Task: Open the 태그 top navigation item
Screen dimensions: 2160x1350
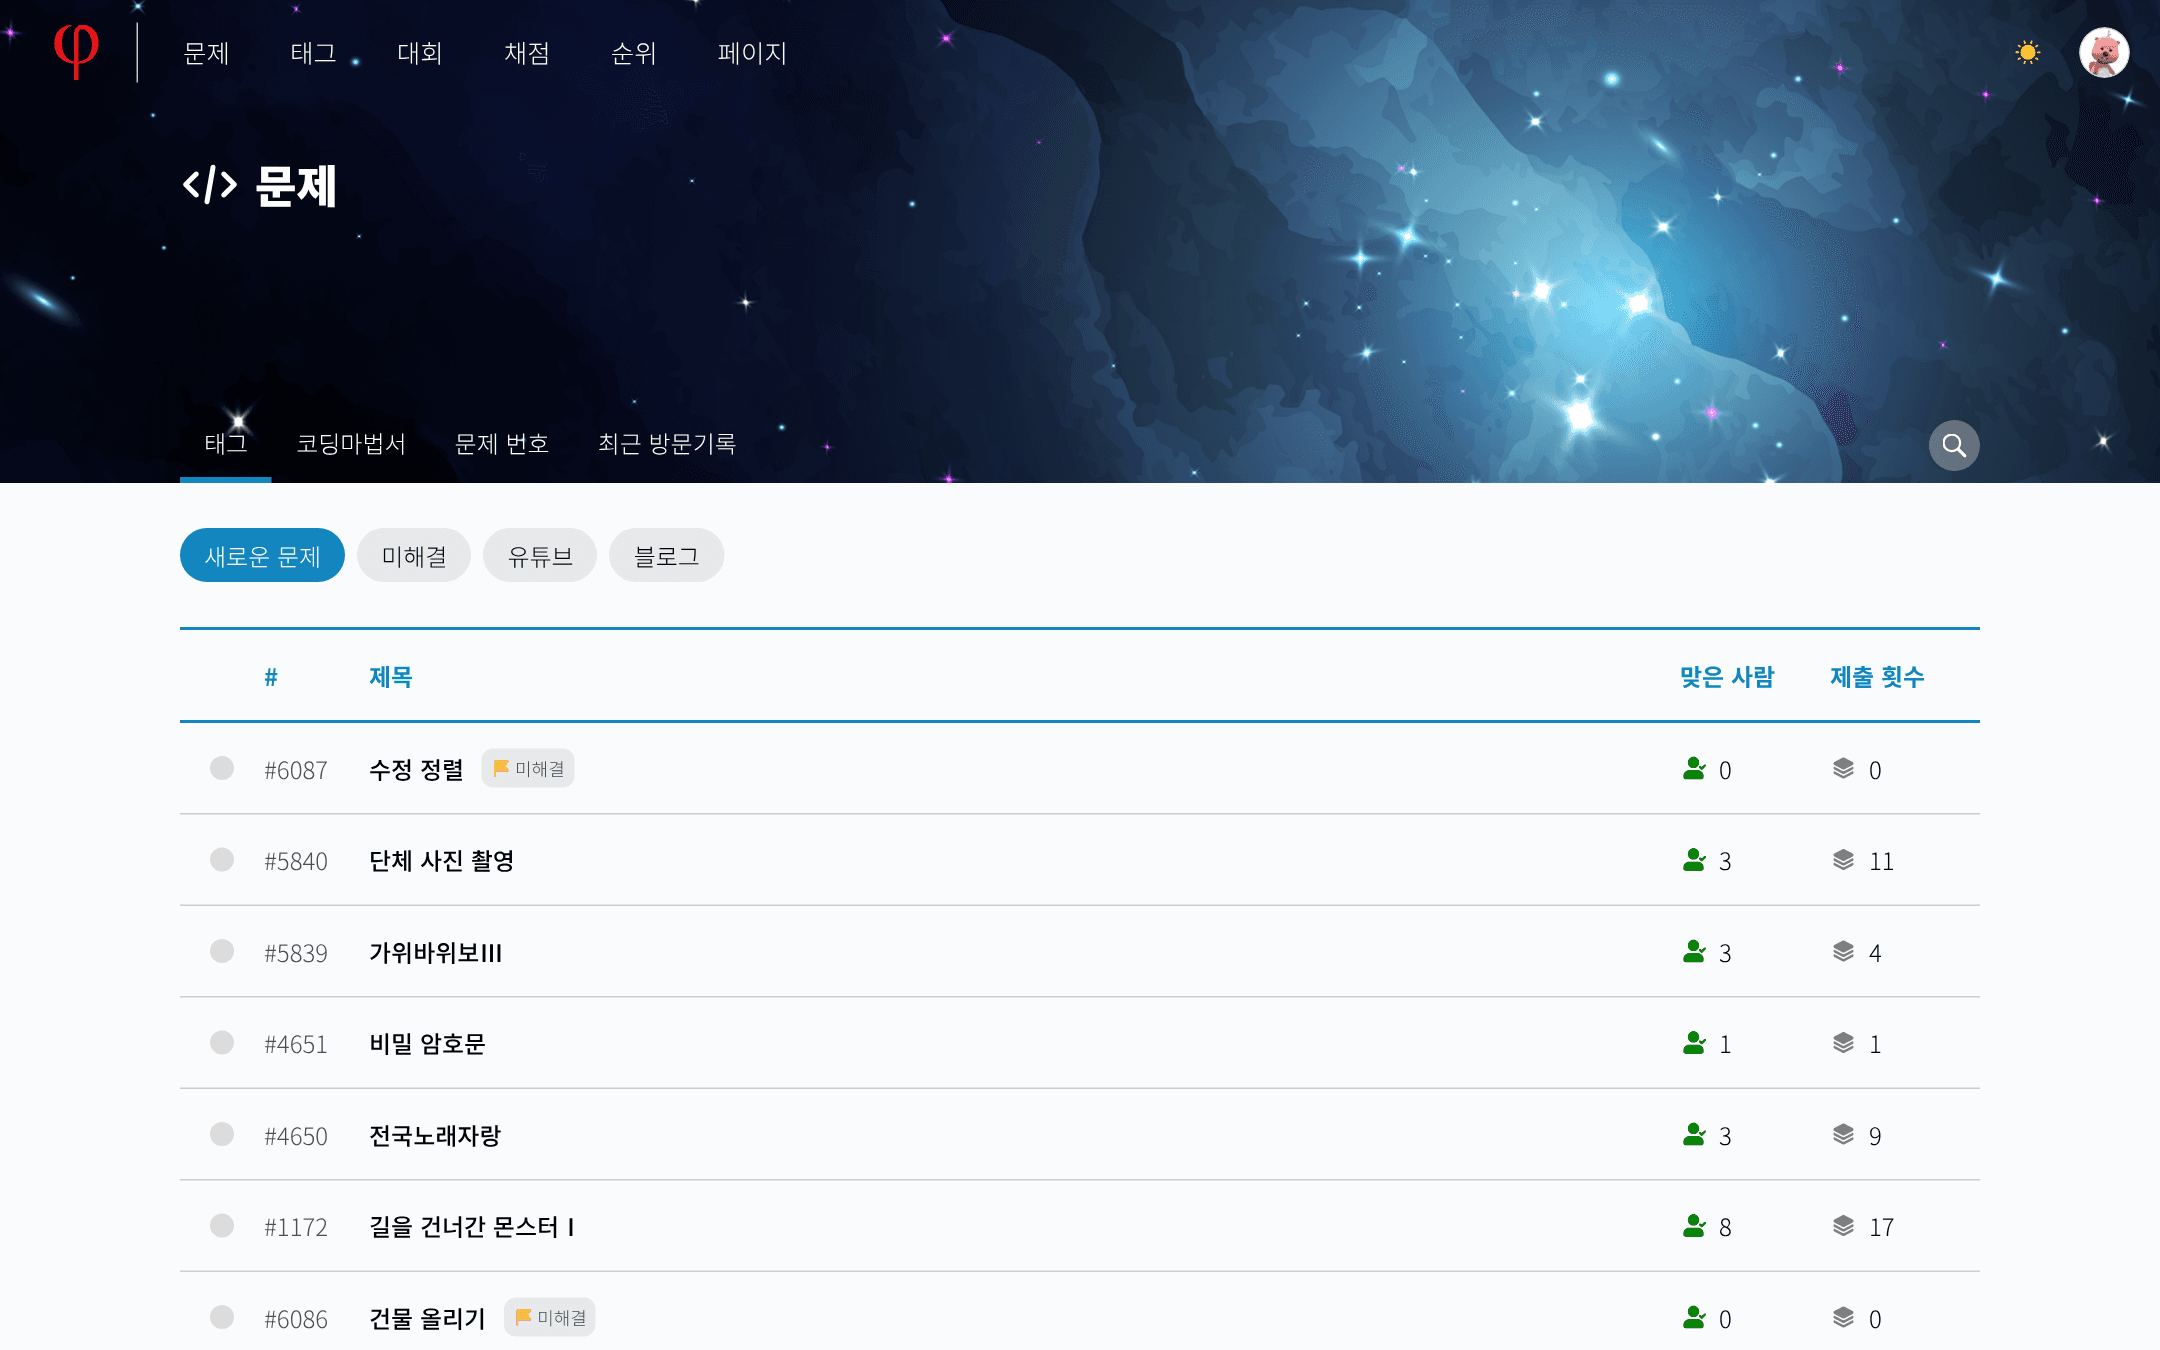Action: click(x=313, y=53)
